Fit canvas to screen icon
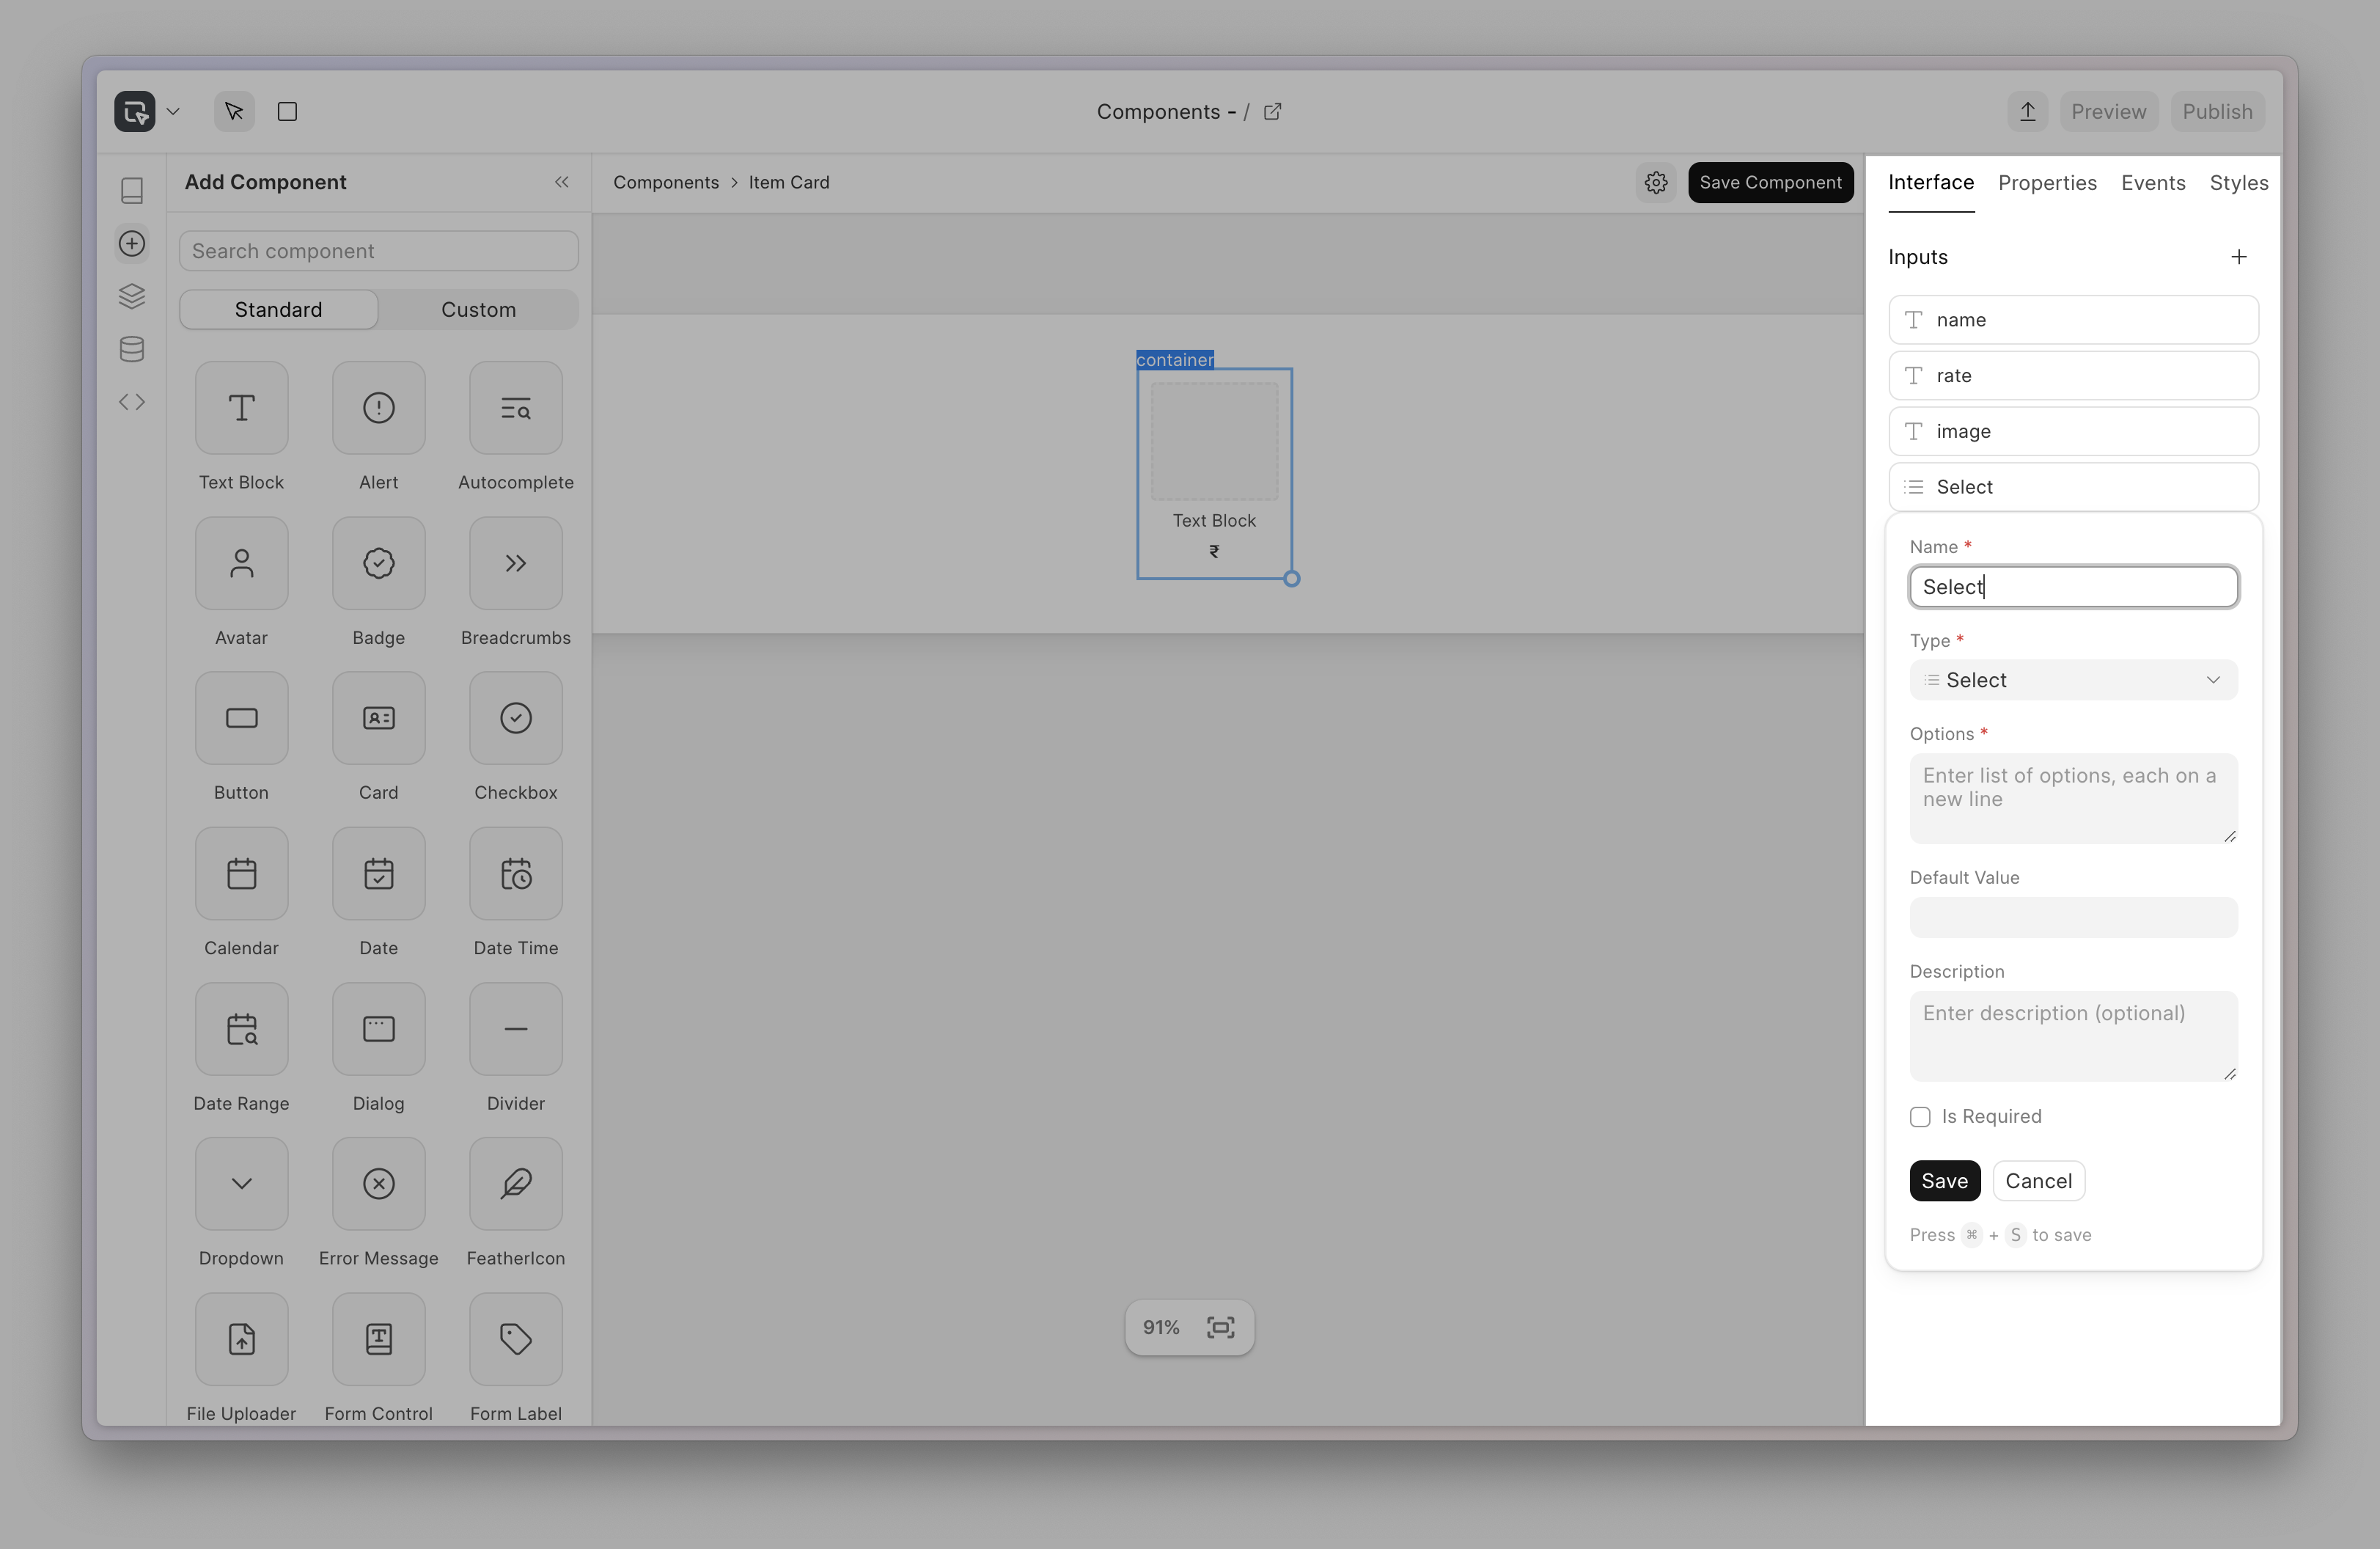This screenshot has width=2380, height=1549. coord(1220,1327)
